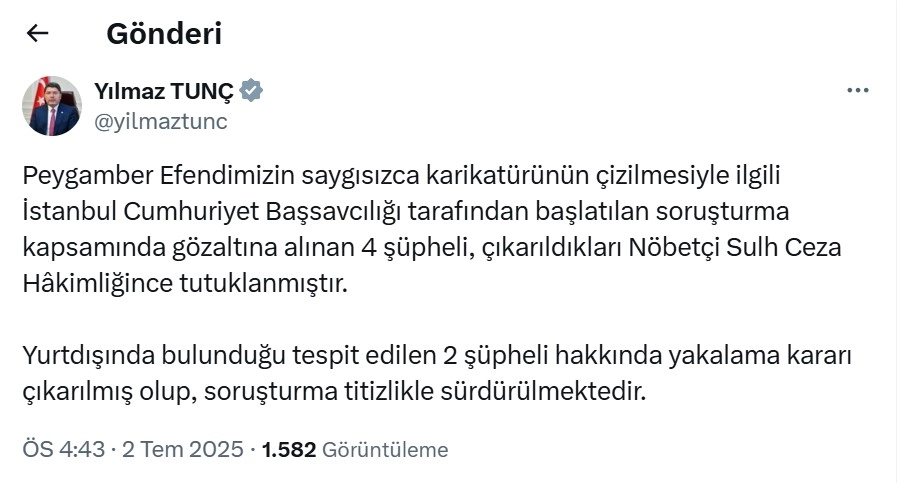898x483 pixels.
Task: Open the @yilmaztunc handle link
Action: tap(160, 122)
